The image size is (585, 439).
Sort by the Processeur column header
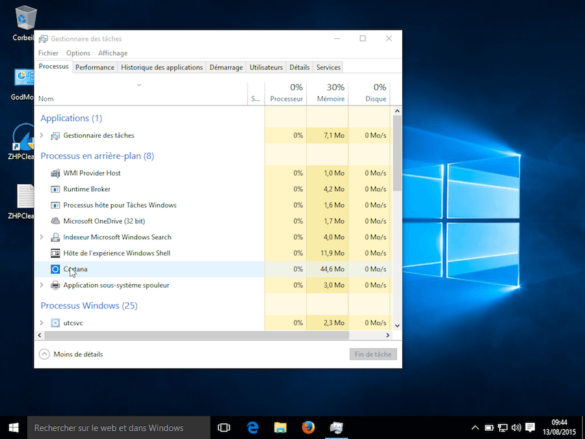[286, 93]
